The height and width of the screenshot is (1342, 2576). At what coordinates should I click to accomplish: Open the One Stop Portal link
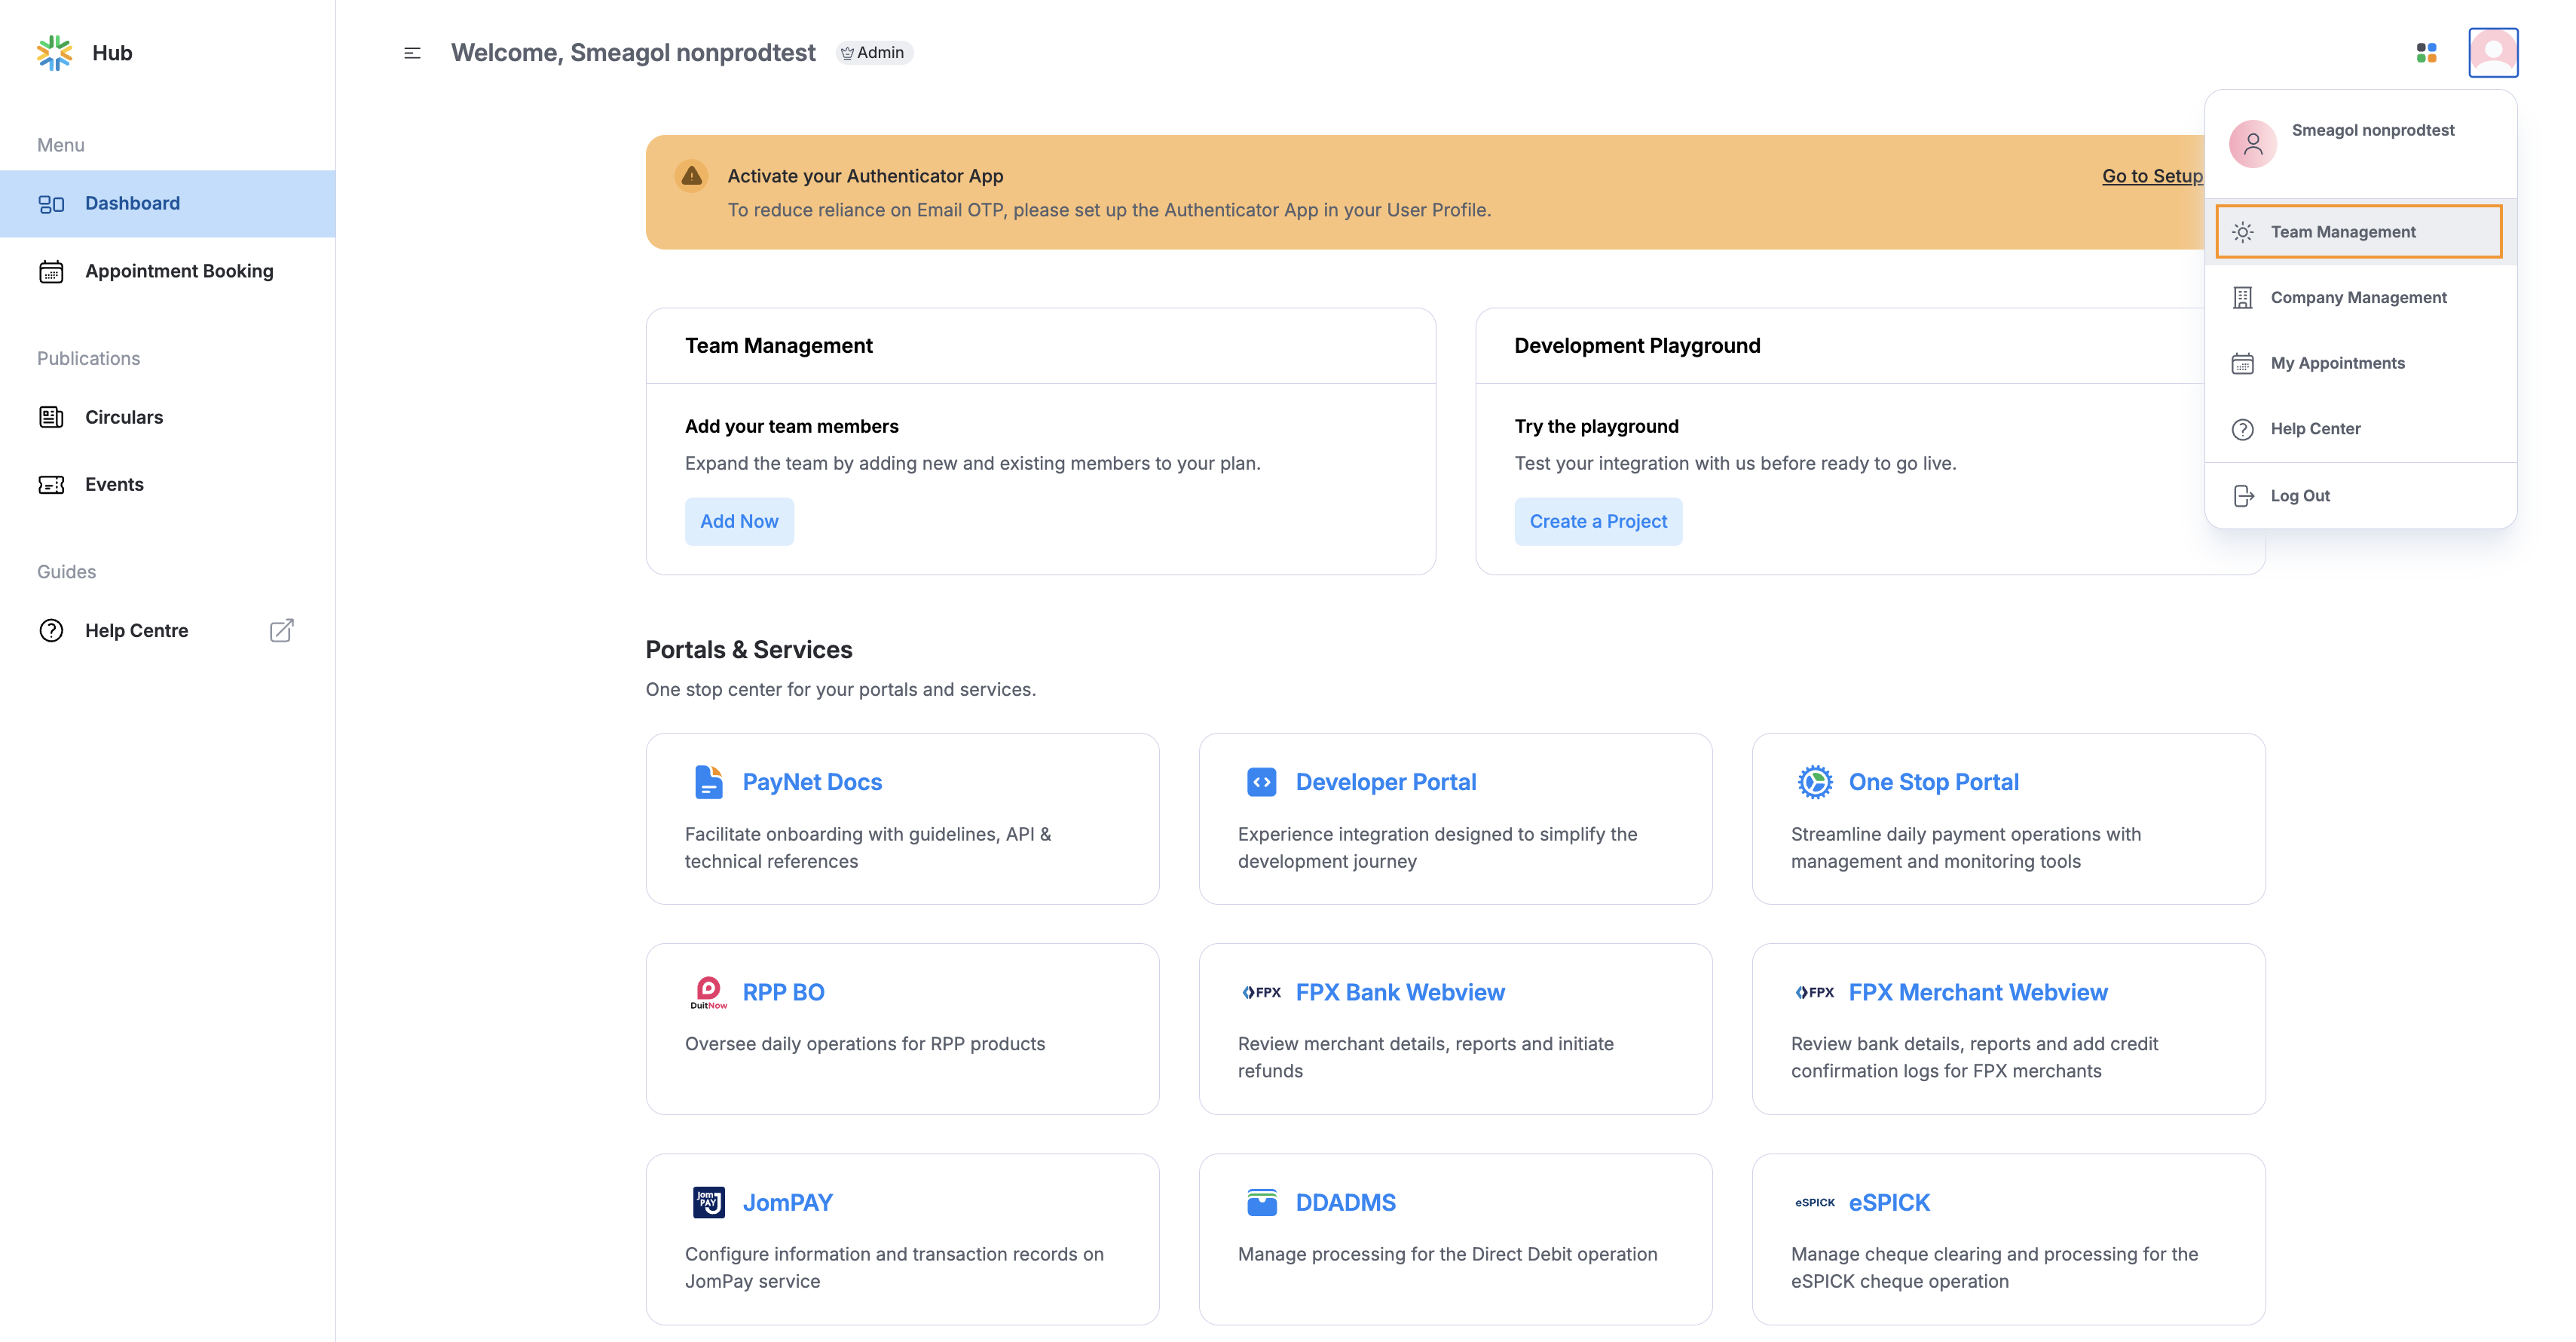tap(1933, 782)
